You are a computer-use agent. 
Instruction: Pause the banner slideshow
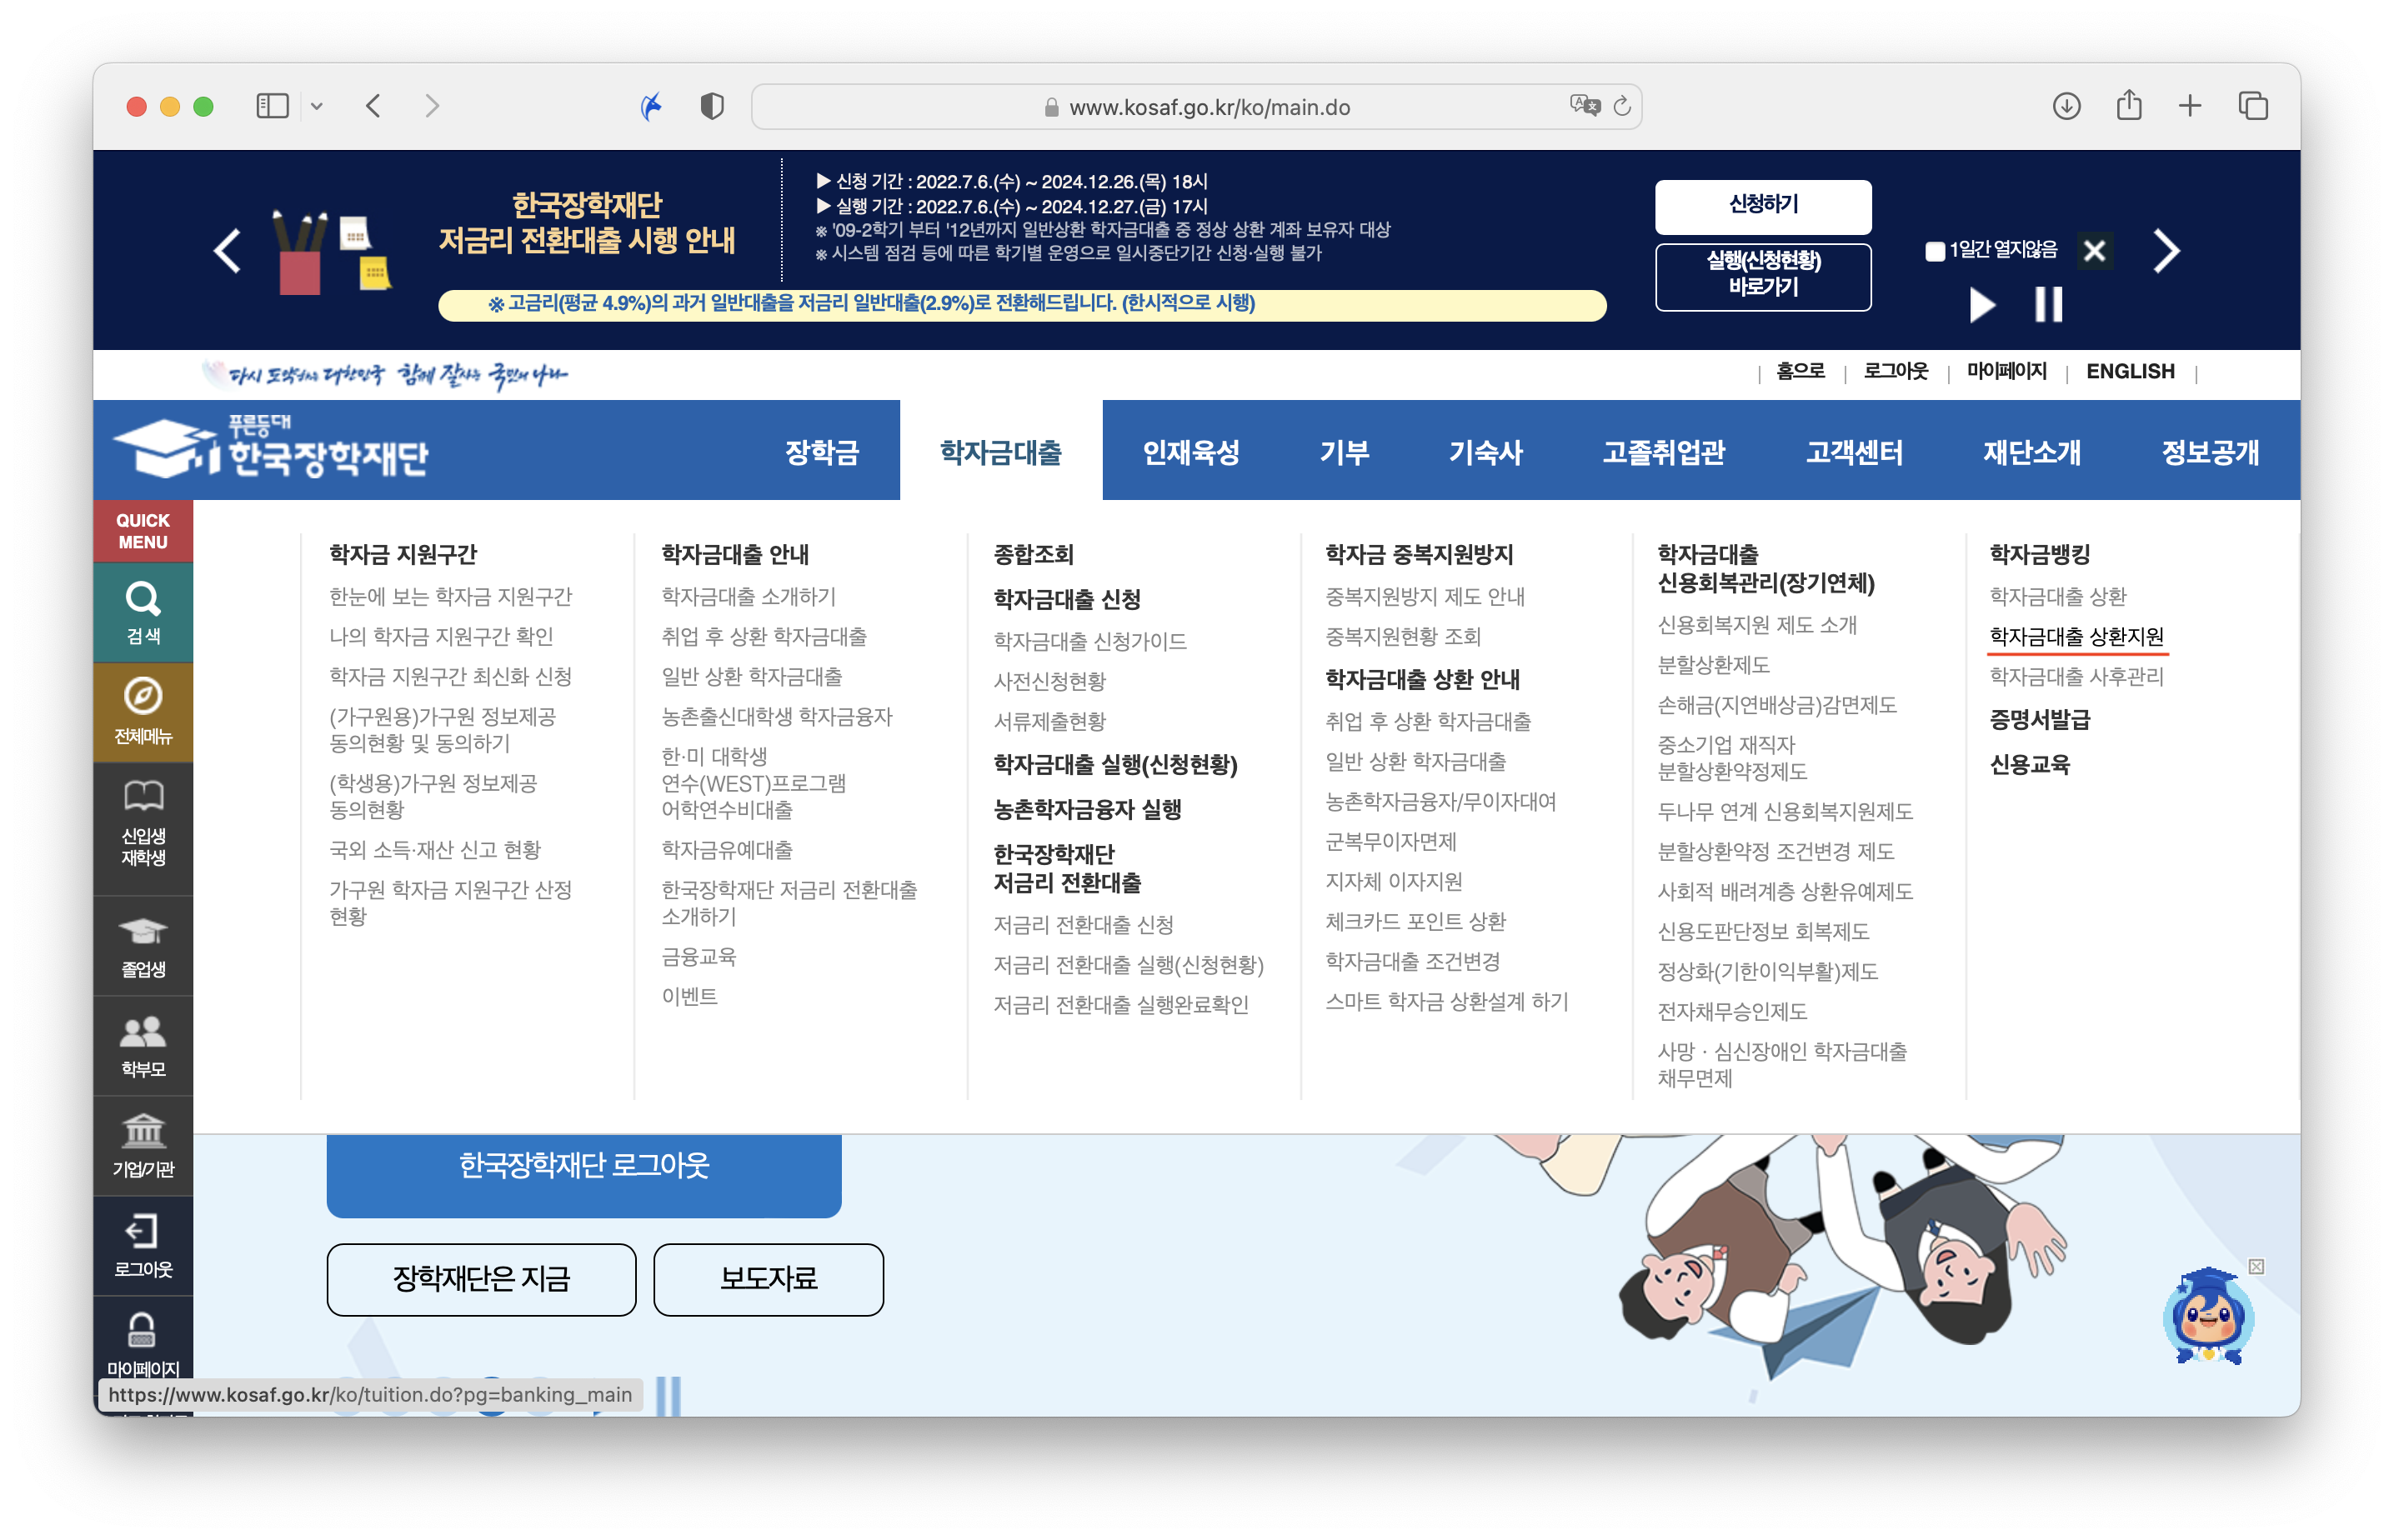pyautogui.click(x=2048, y=304)
